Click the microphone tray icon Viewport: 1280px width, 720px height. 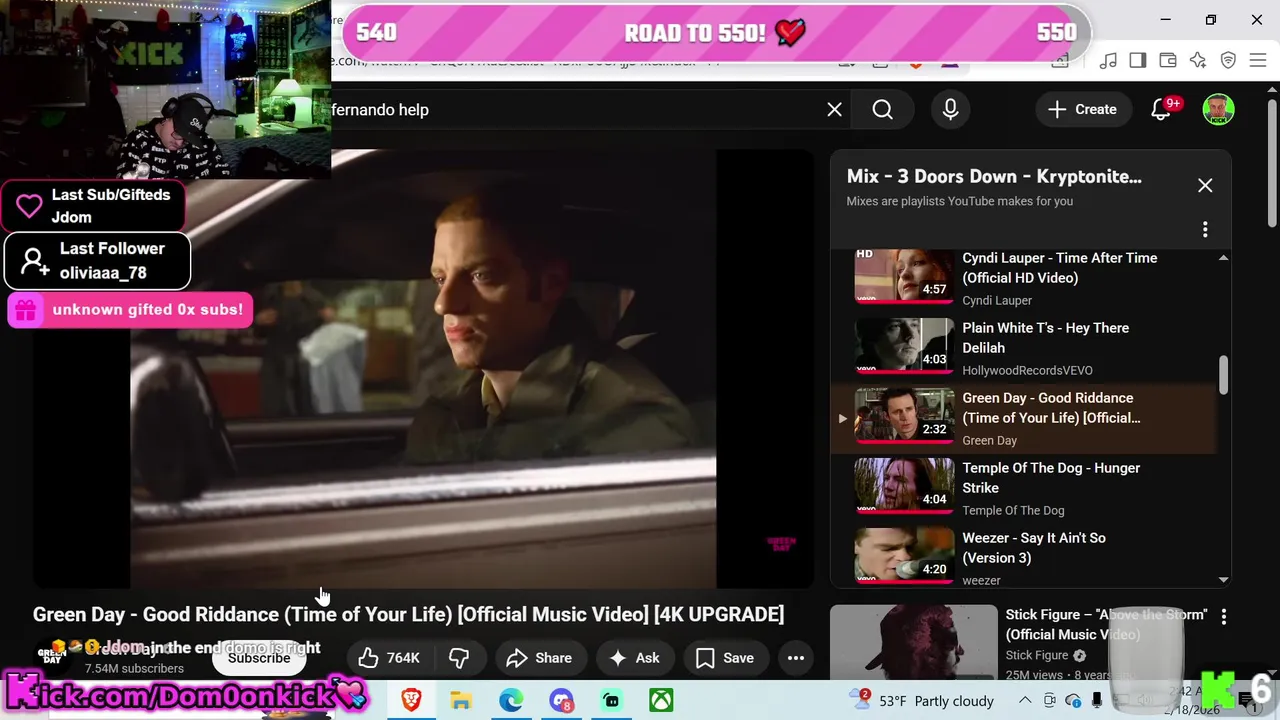[x=1097, y=701]
